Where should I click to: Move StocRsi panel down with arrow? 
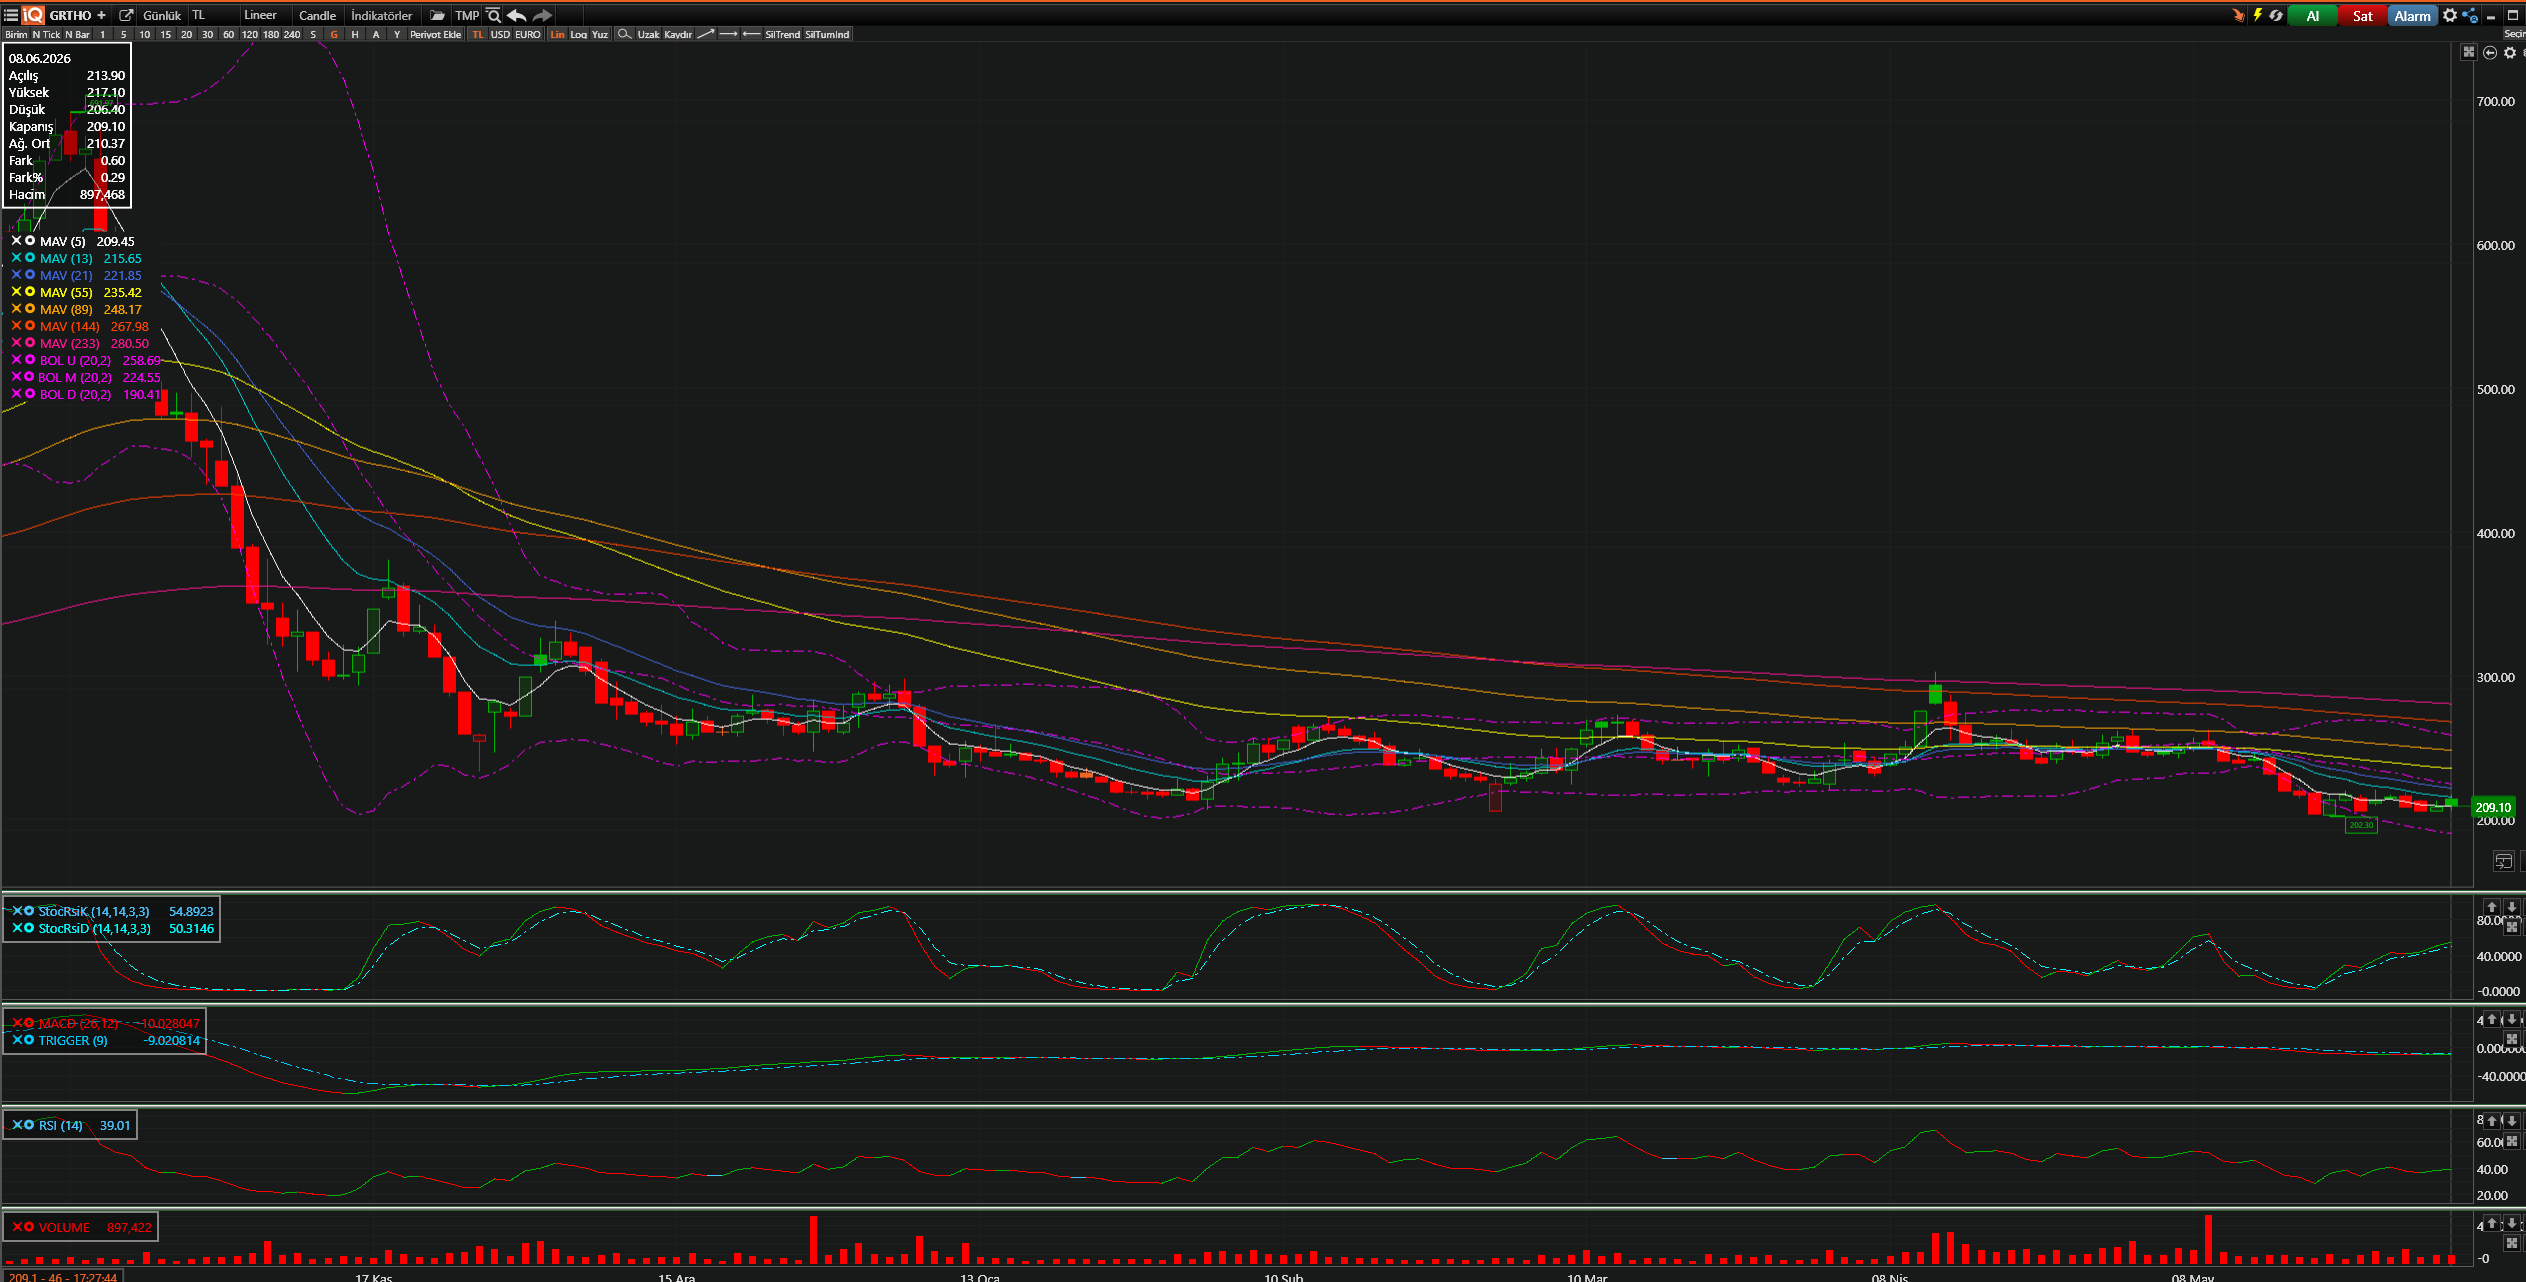tap(2511, 906)
